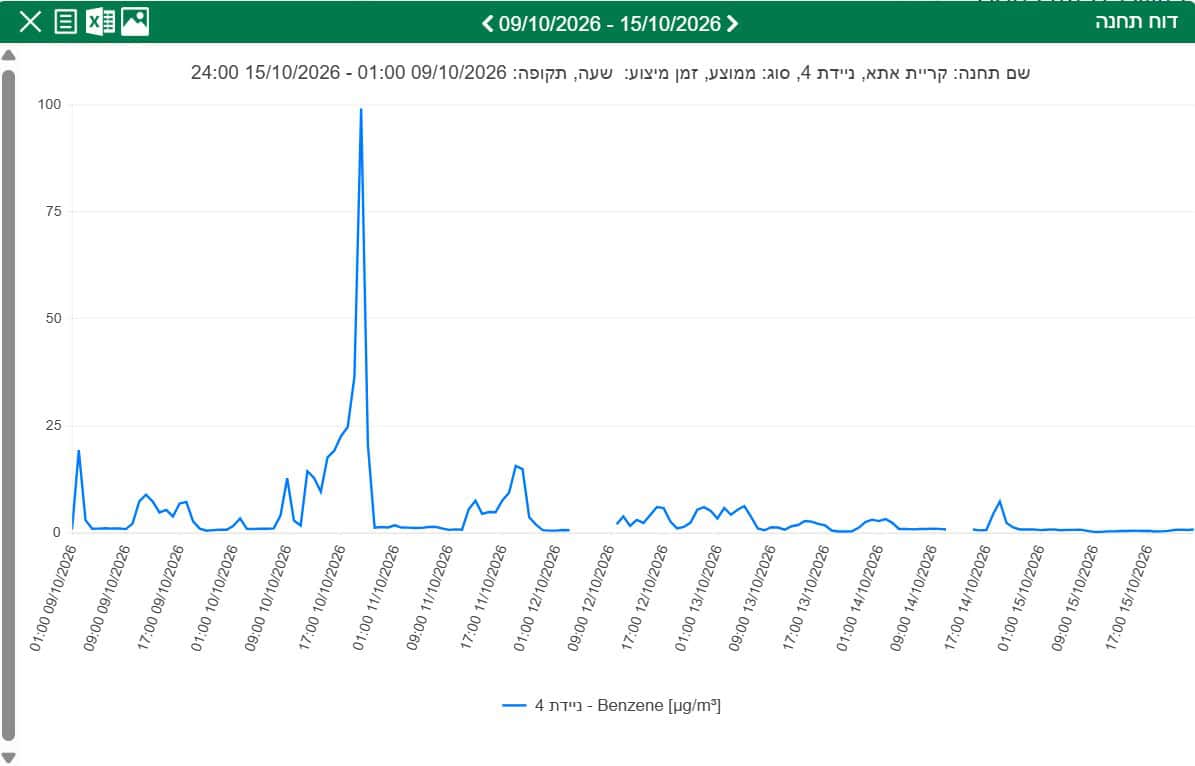Click the y-axis label 50

53,319
